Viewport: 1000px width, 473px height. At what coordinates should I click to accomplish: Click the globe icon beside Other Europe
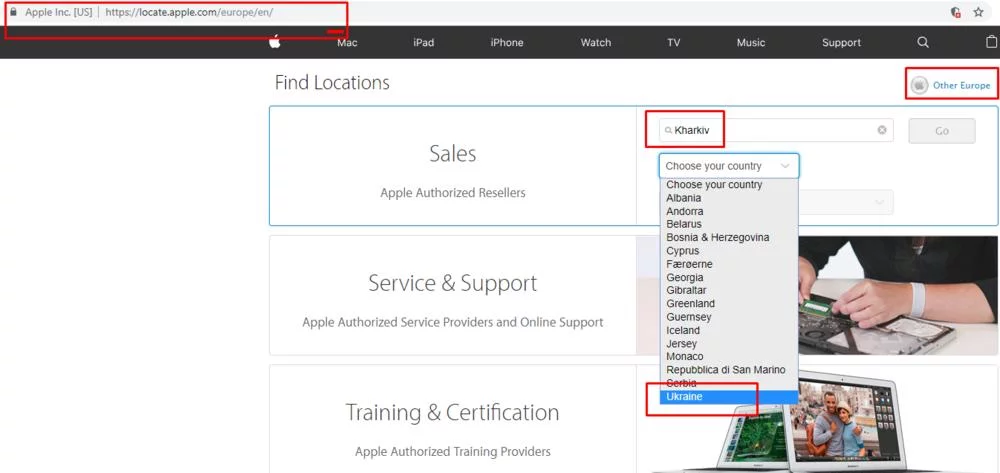pos(919,85)
